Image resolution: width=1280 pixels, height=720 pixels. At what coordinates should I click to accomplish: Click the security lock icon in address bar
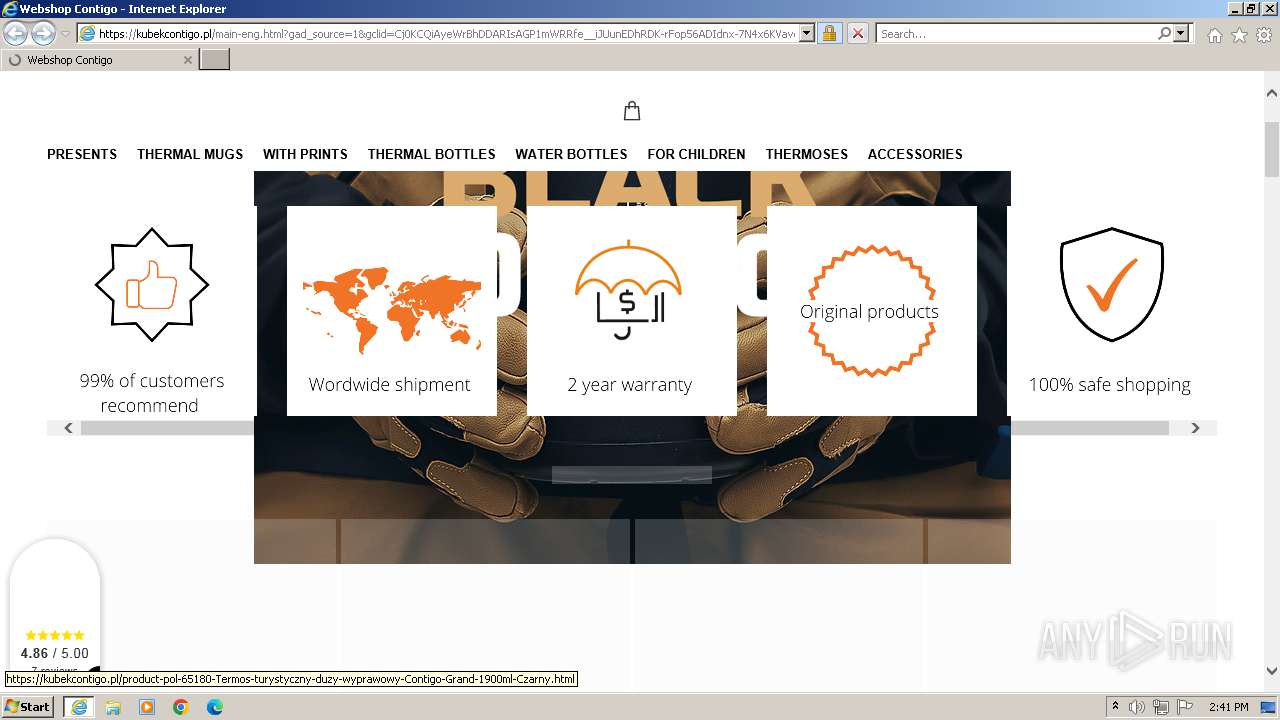(829, 33)
